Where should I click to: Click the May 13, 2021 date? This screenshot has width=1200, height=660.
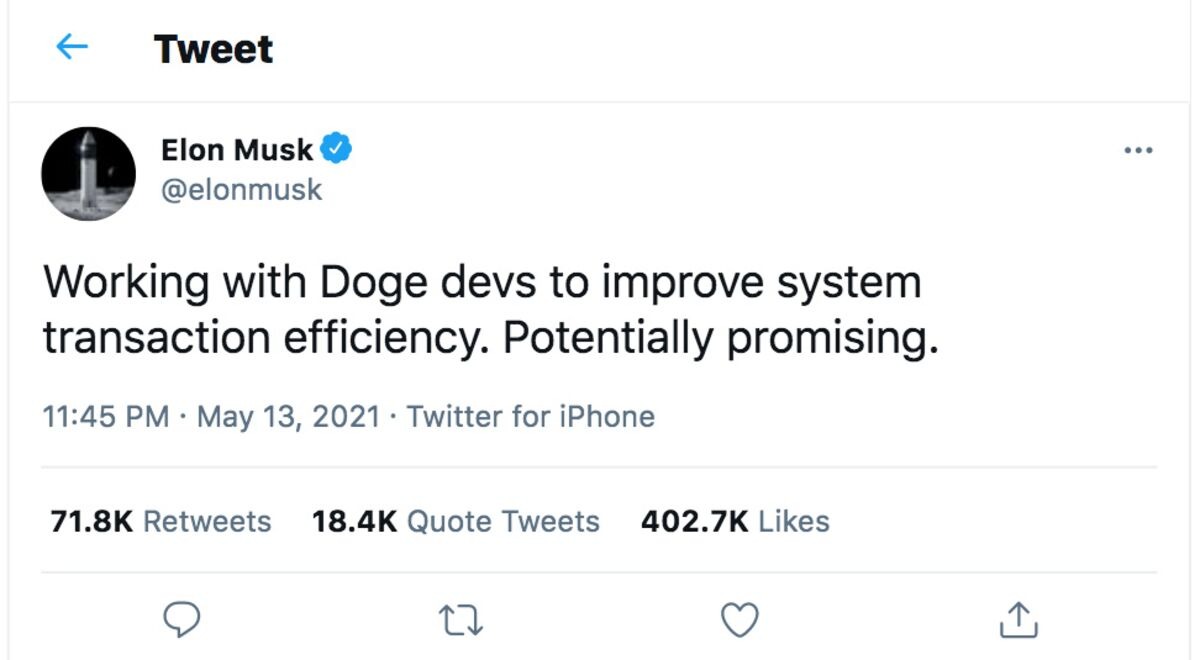click(x=288, y=416)
